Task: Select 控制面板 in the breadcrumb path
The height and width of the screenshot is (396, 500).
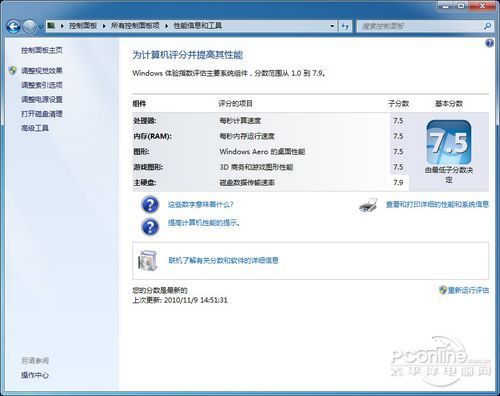Action: pyautogui.click(x=83, y=26)
